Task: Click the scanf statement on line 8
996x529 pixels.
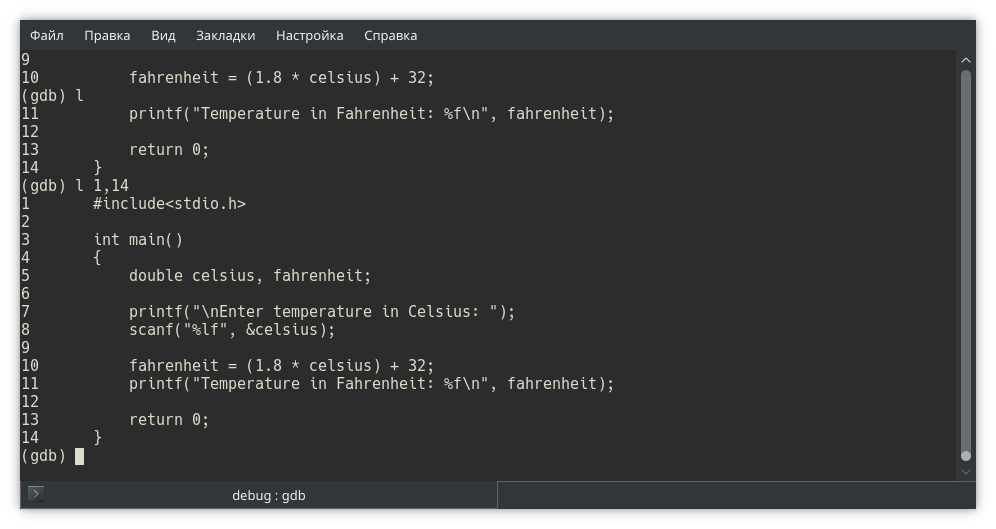Action: 232,330
